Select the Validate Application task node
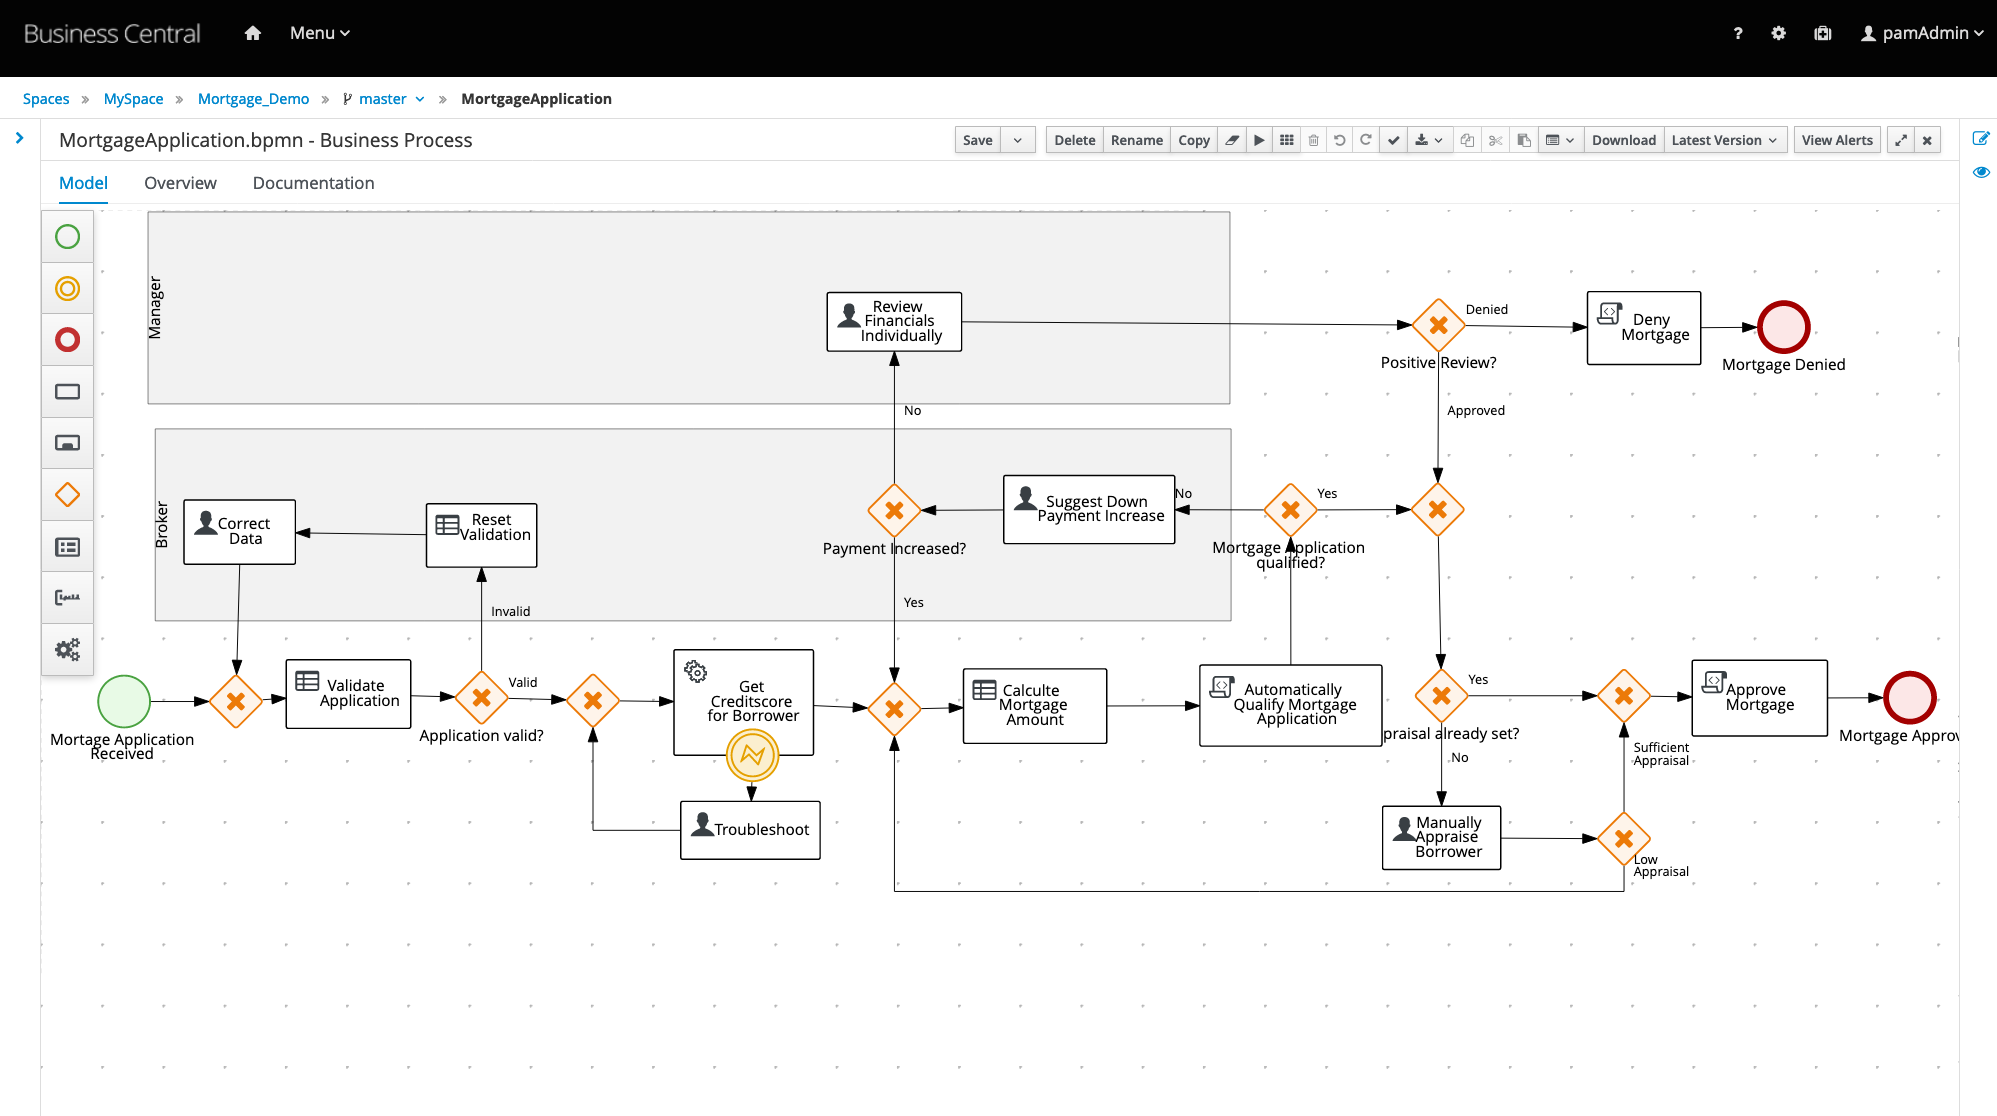1997x1116 pixels. click(x=348, y=693)
